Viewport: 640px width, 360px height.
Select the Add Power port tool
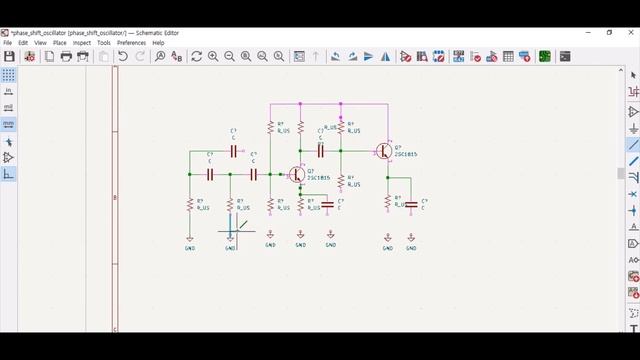633,128
